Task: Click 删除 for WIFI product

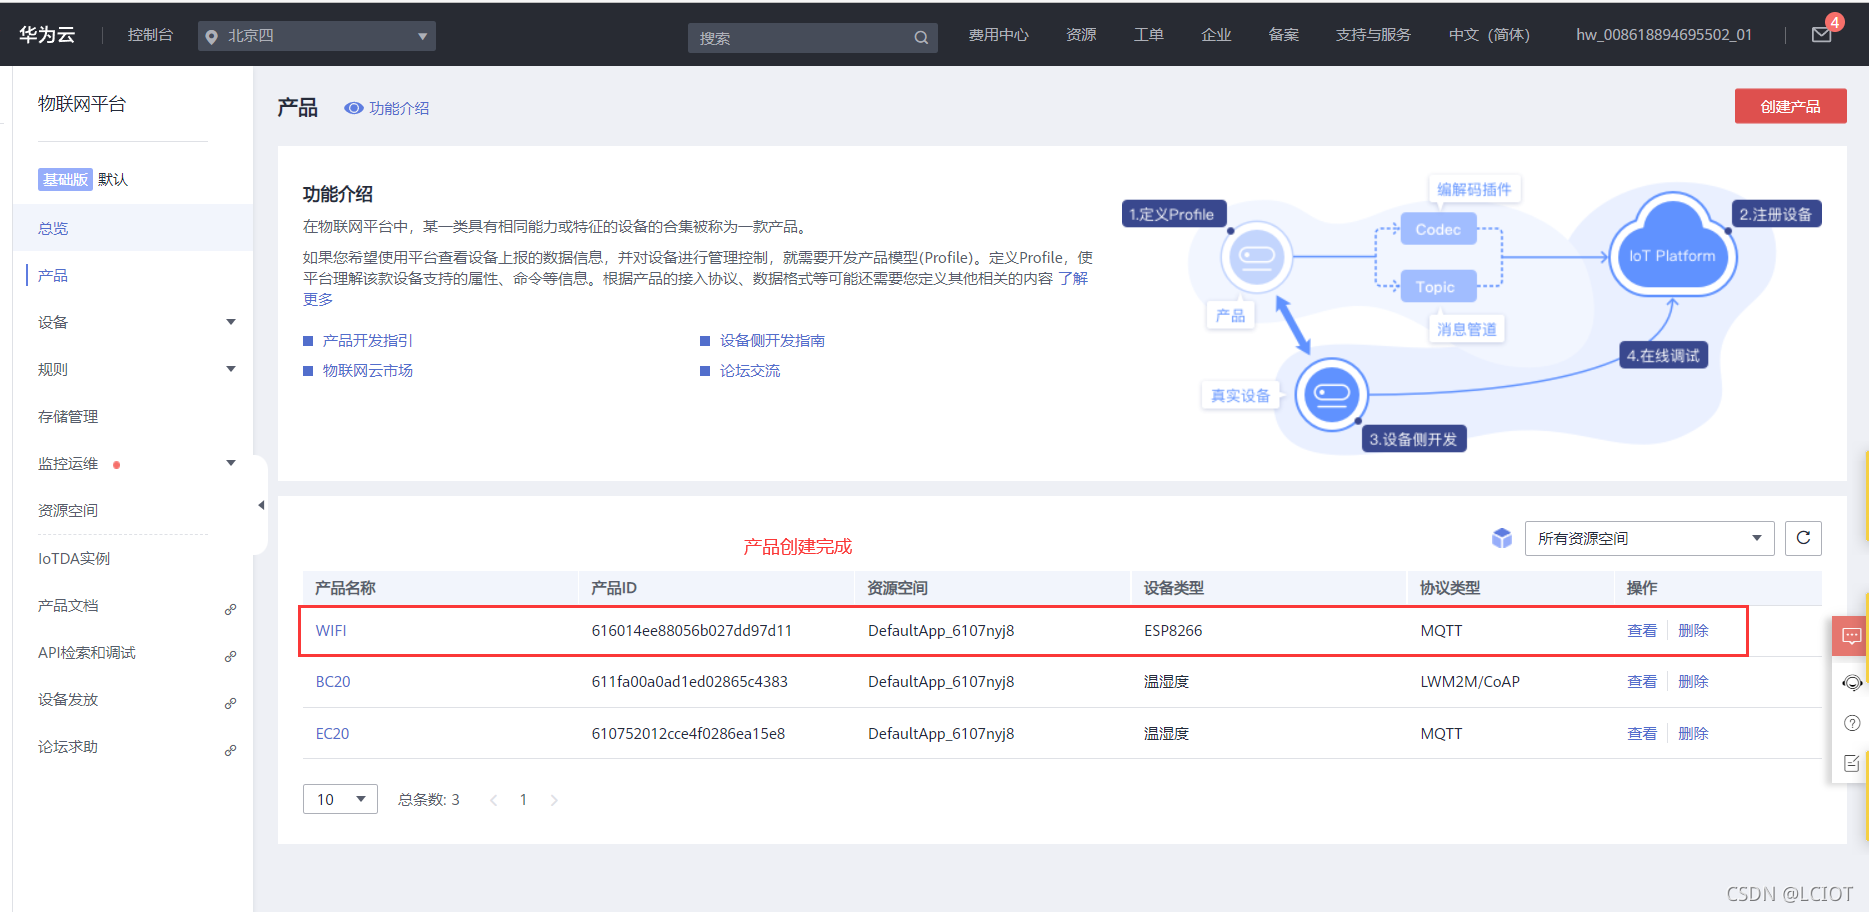Action: (1693, 631)
